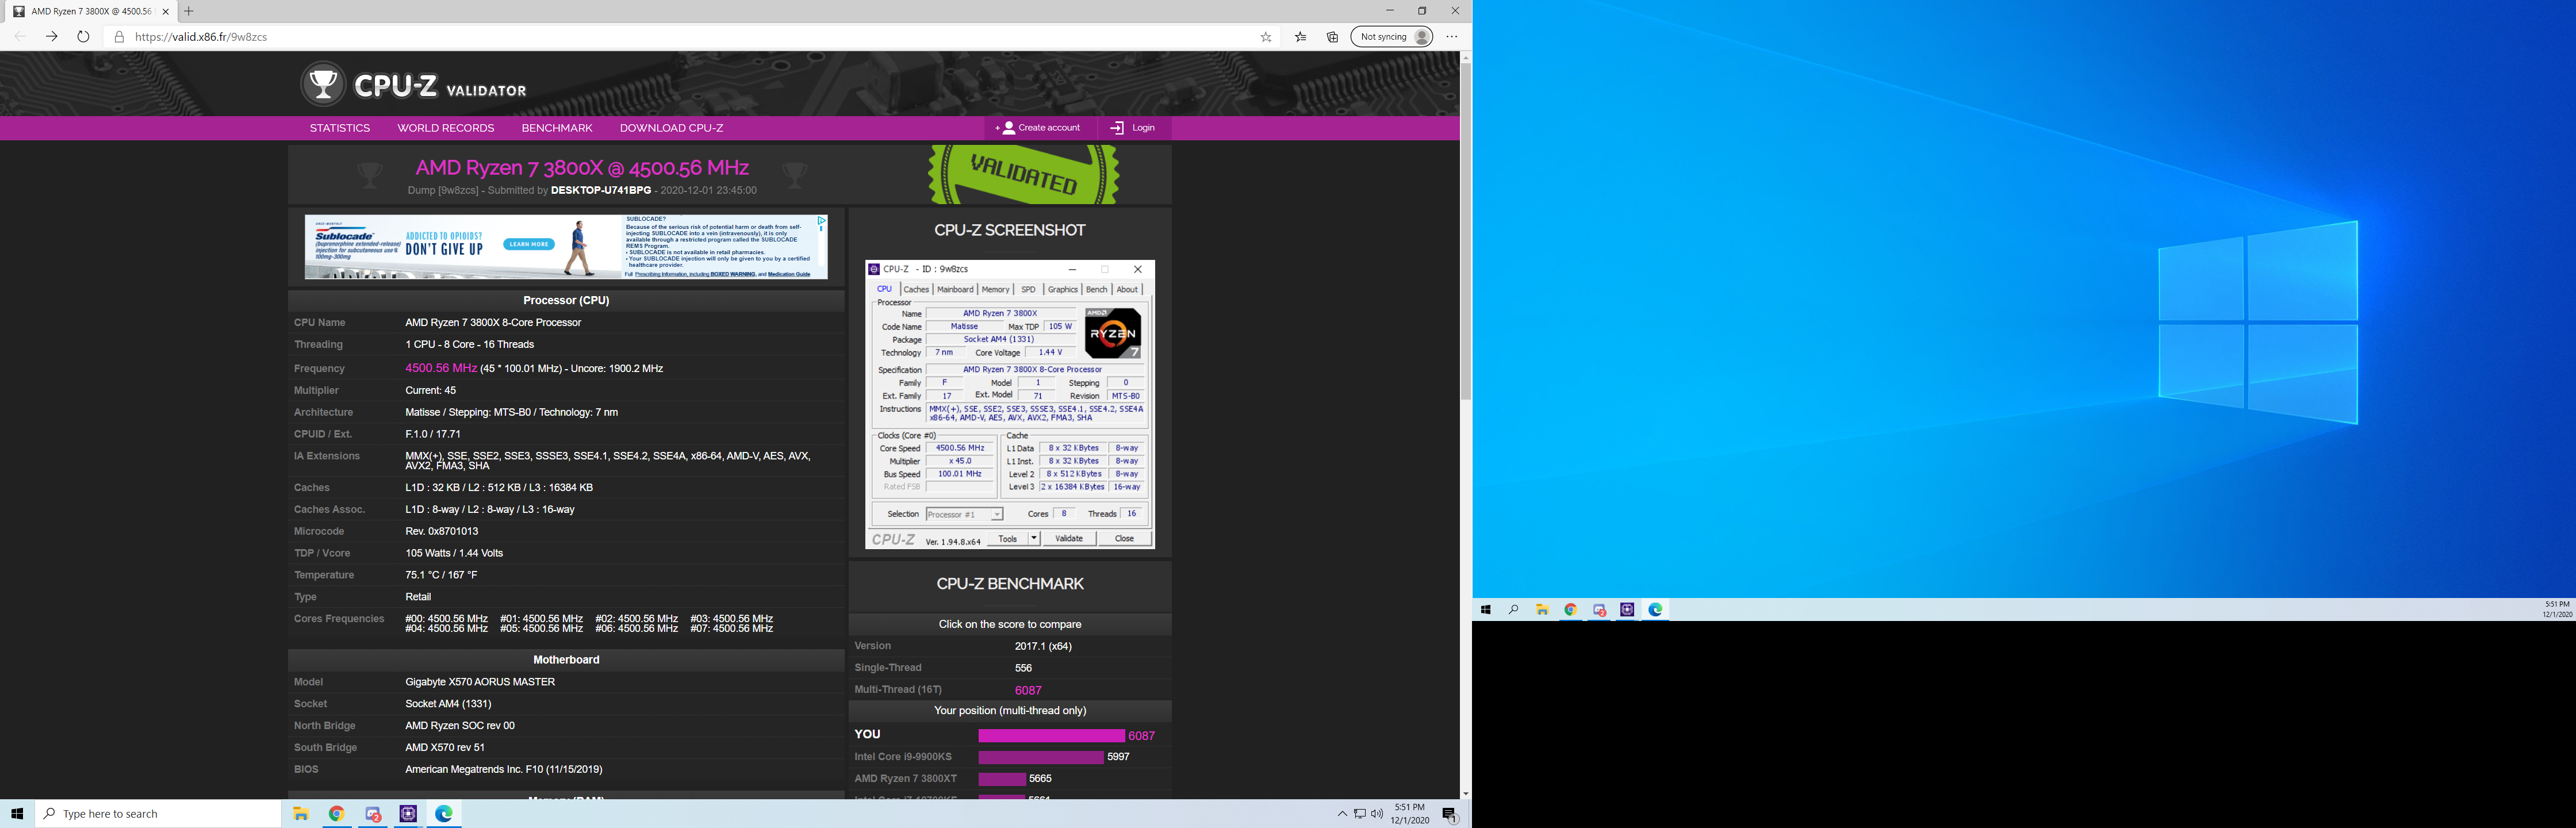
Task: Click the VALIDATED badge
Action: click(x=1023, y=175)
